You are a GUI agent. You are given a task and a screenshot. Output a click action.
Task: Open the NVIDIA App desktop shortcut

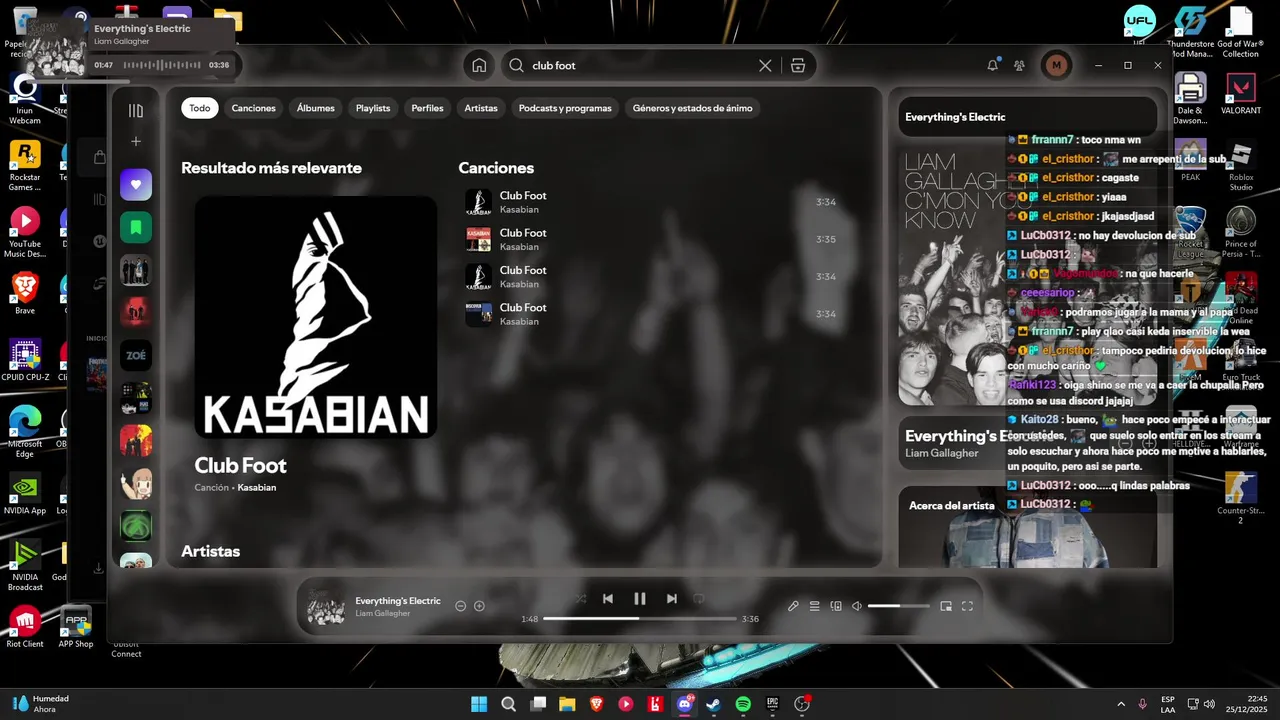(25, 493)
